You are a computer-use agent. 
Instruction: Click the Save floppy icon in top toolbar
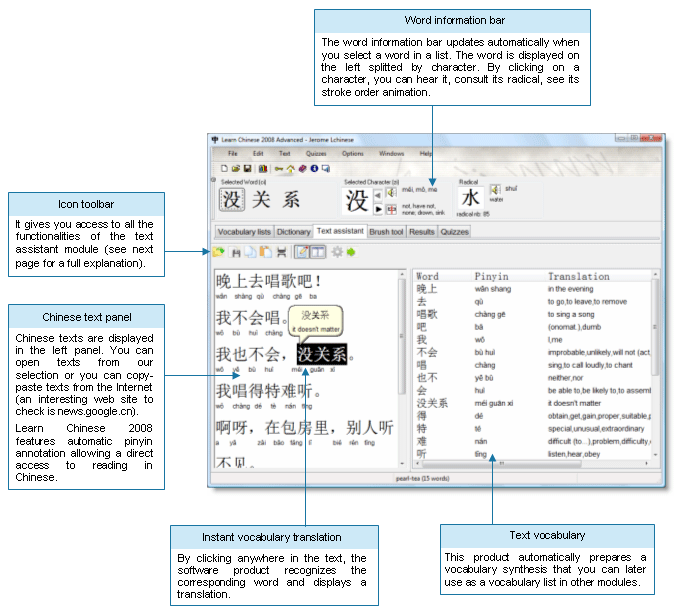[247, 168]
